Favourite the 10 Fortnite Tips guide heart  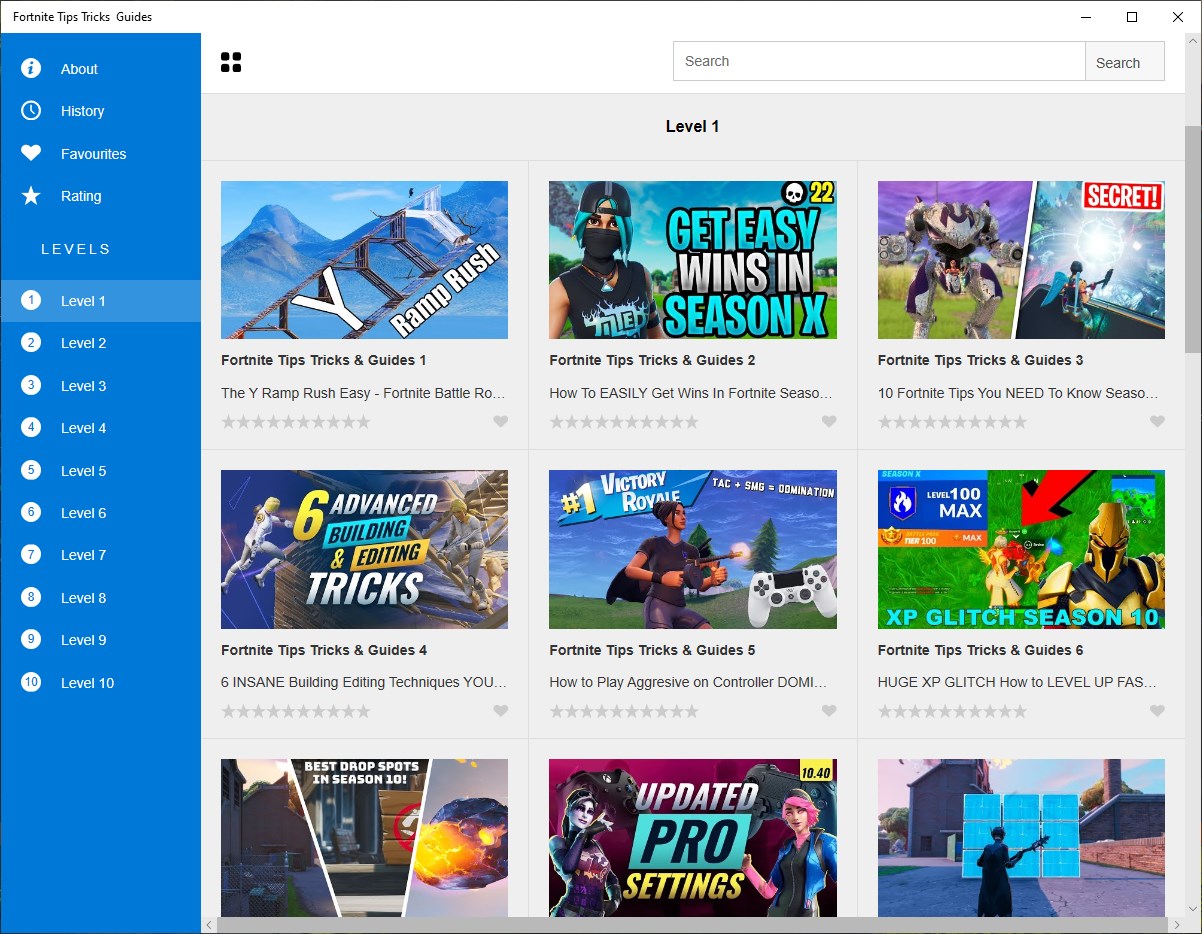1157,422
